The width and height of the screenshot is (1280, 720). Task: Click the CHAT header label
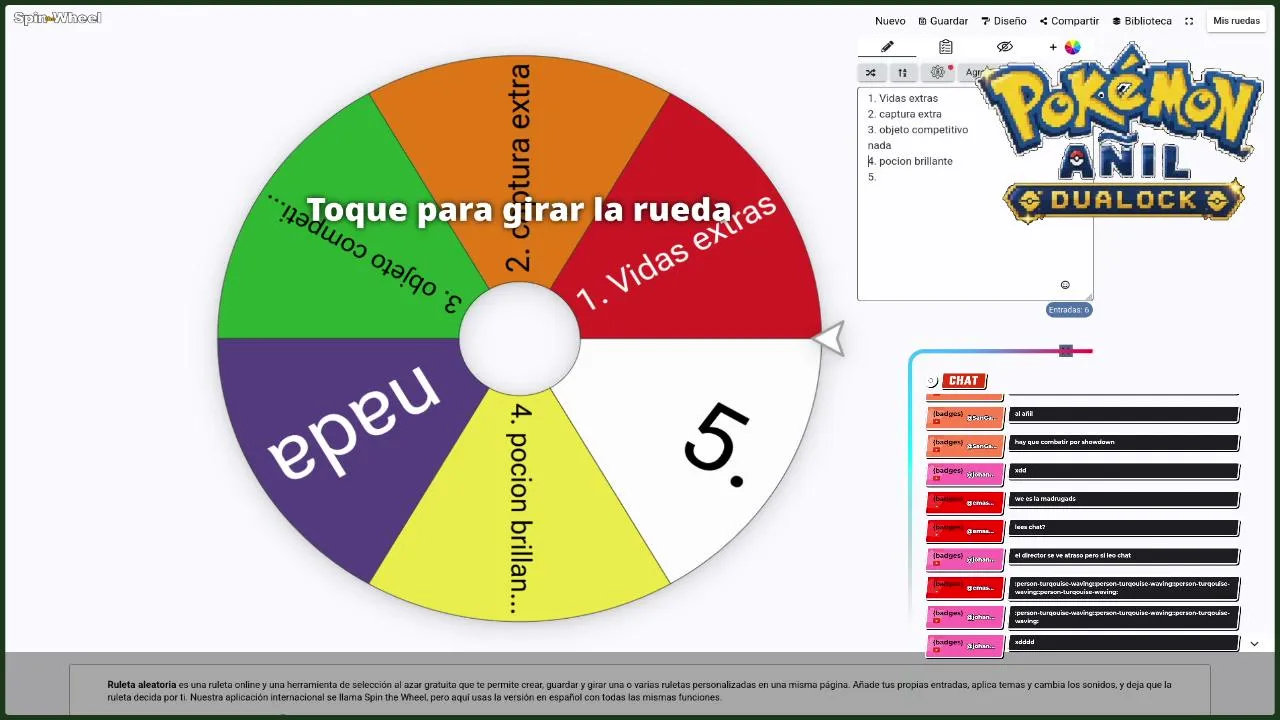click(963, 381)
